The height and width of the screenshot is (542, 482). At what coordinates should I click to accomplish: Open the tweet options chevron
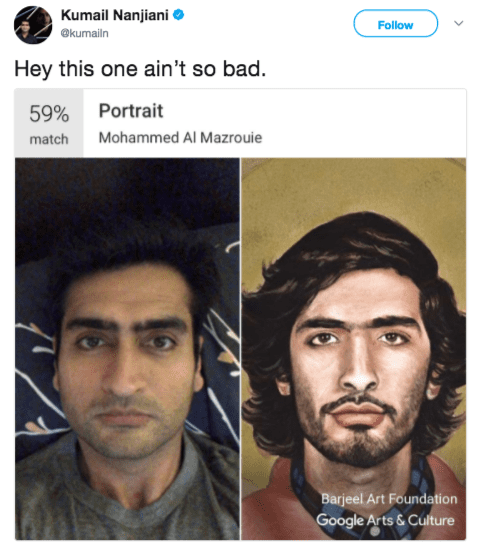[458, 23]
